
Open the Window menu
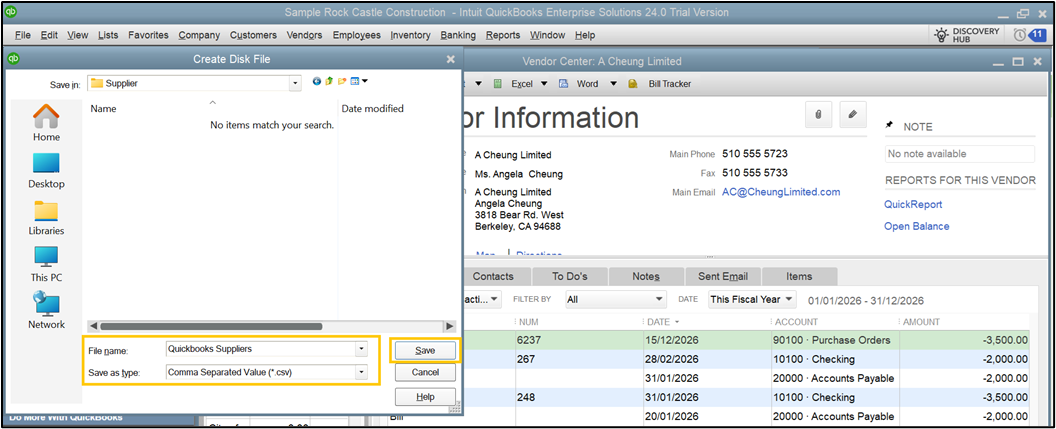(x=548, y=35)
